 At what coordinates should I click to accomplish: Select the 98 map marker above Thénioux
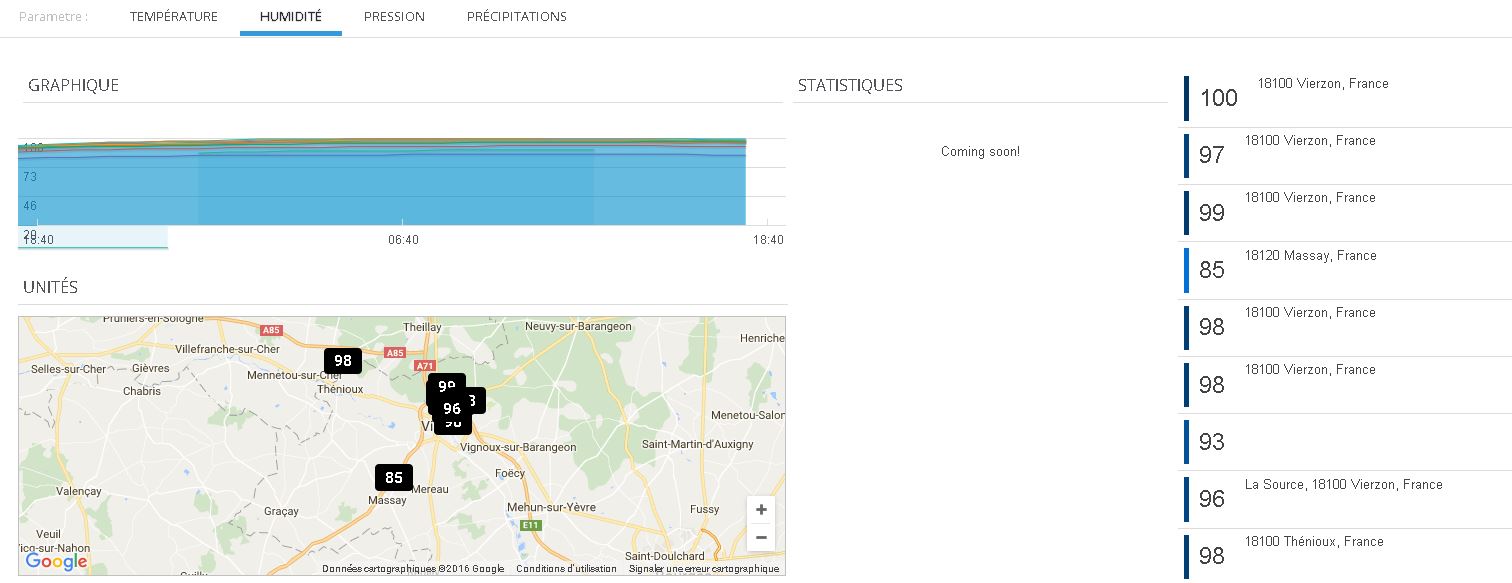[343, 361]
